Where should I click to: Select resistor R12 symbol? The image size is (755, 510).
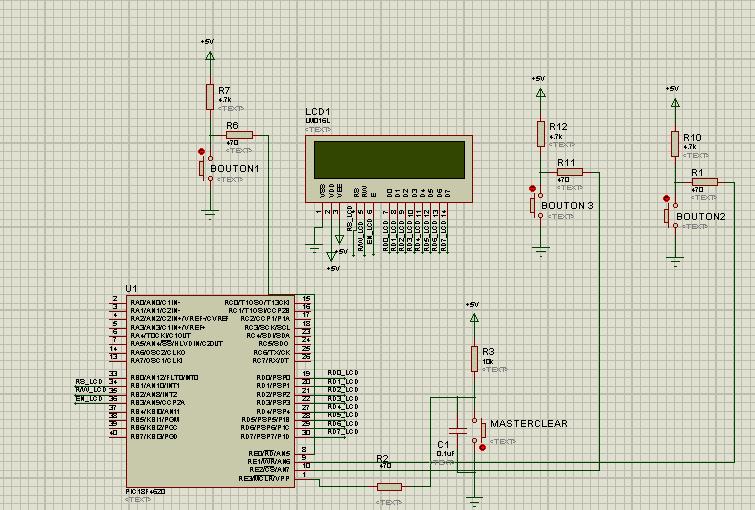coord(541,133)
